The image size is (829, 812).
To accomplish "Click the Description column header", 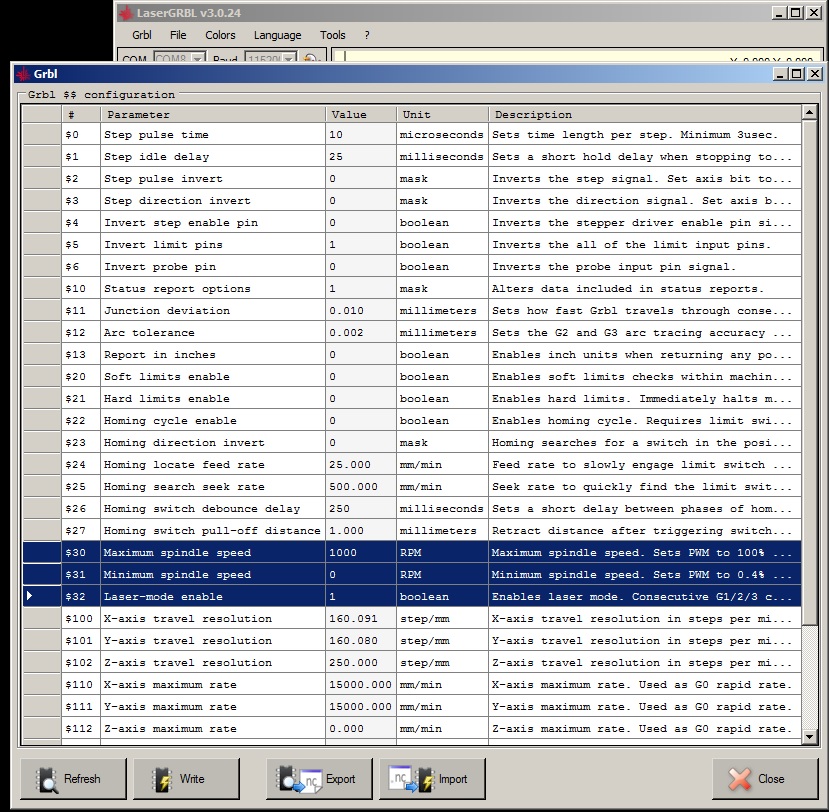I will [x=645, y=114].
